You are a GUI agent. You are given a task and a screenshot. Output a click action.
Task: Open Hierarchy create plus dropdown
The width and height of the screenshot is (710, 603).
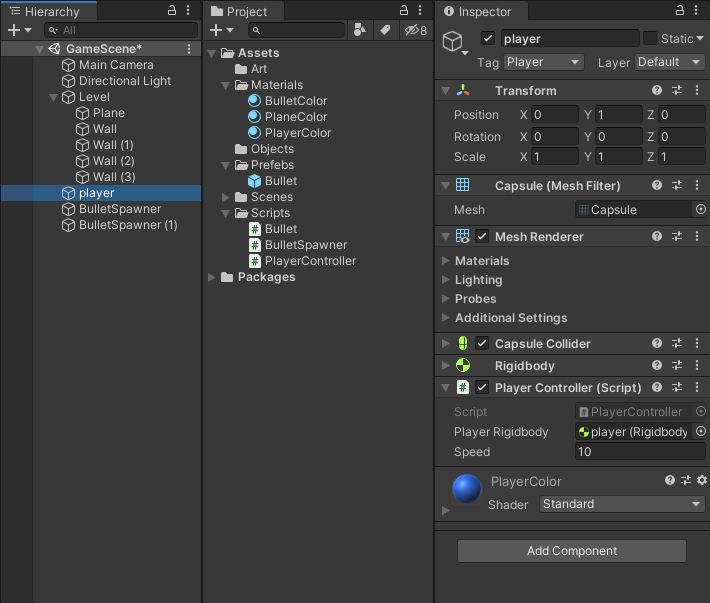19,30
